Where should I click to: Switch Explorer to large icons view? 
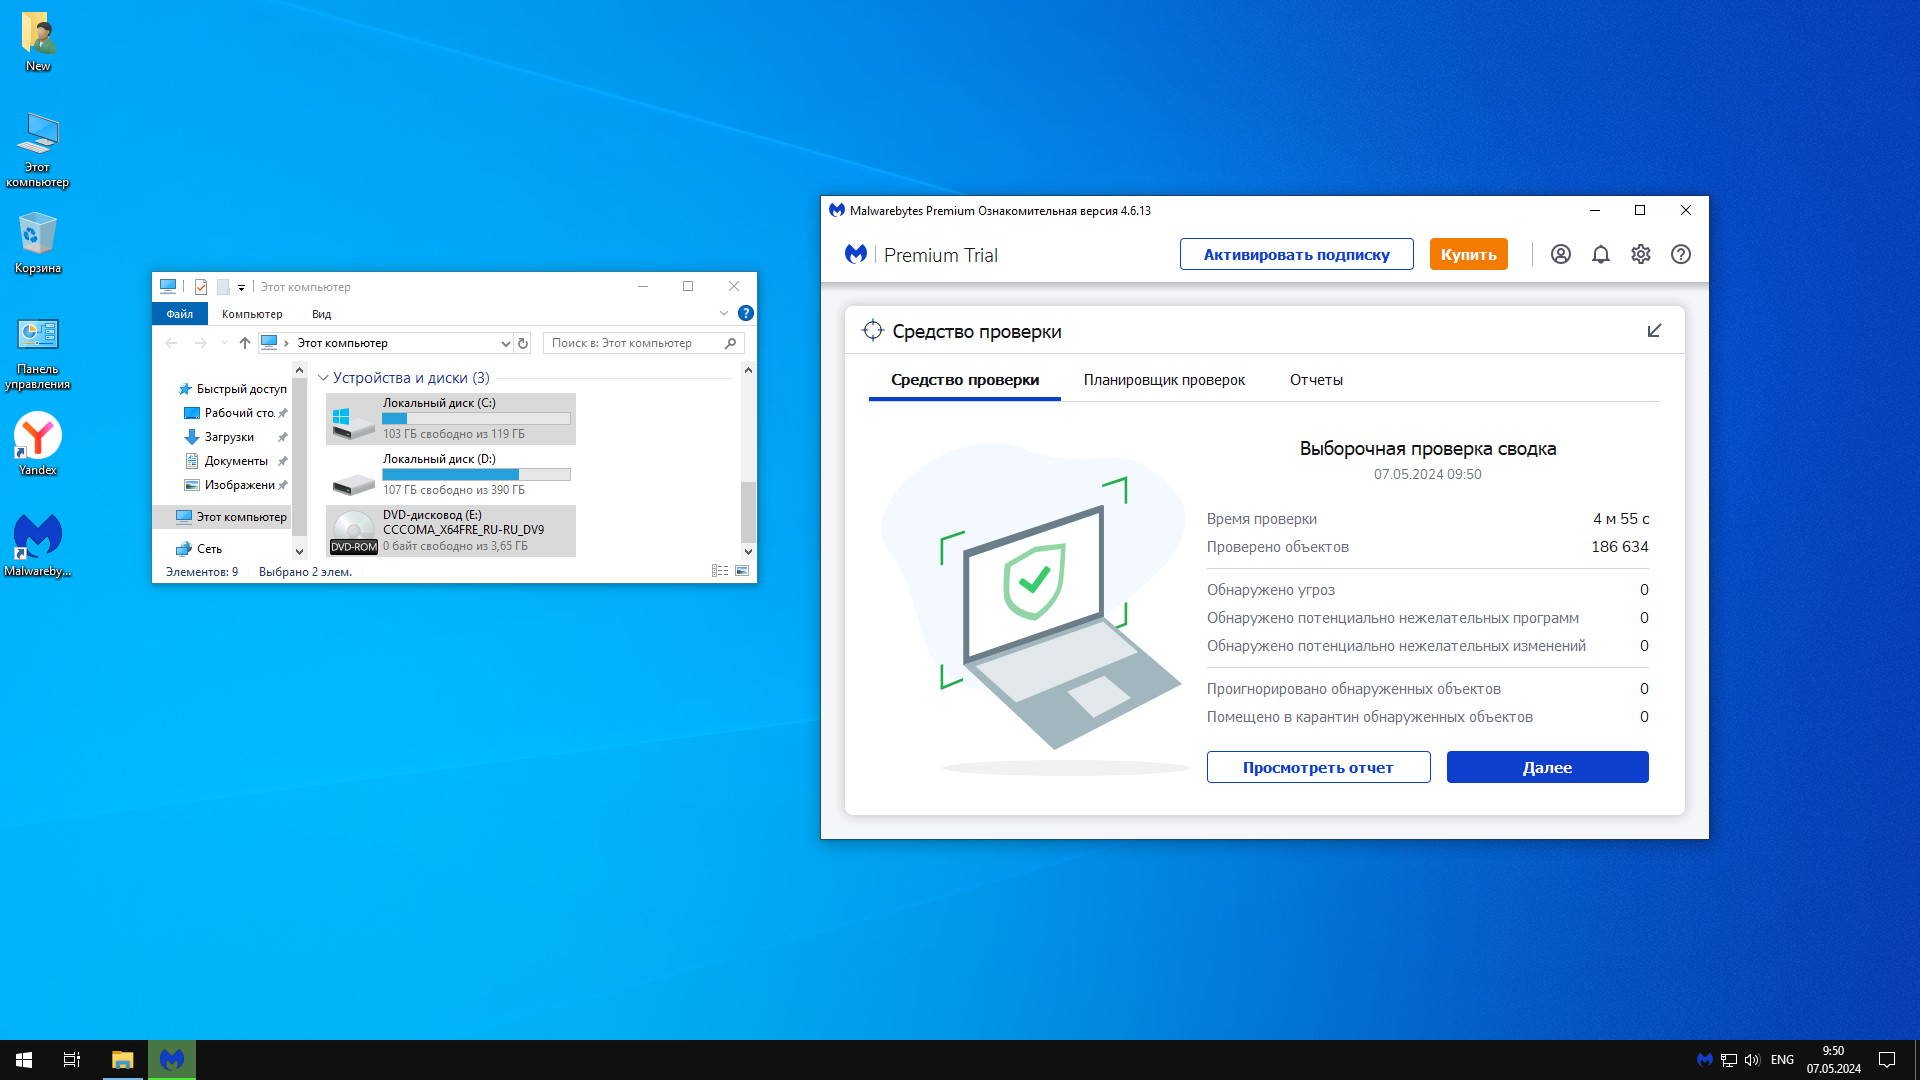pyautogui.click(x=742, y=571)
